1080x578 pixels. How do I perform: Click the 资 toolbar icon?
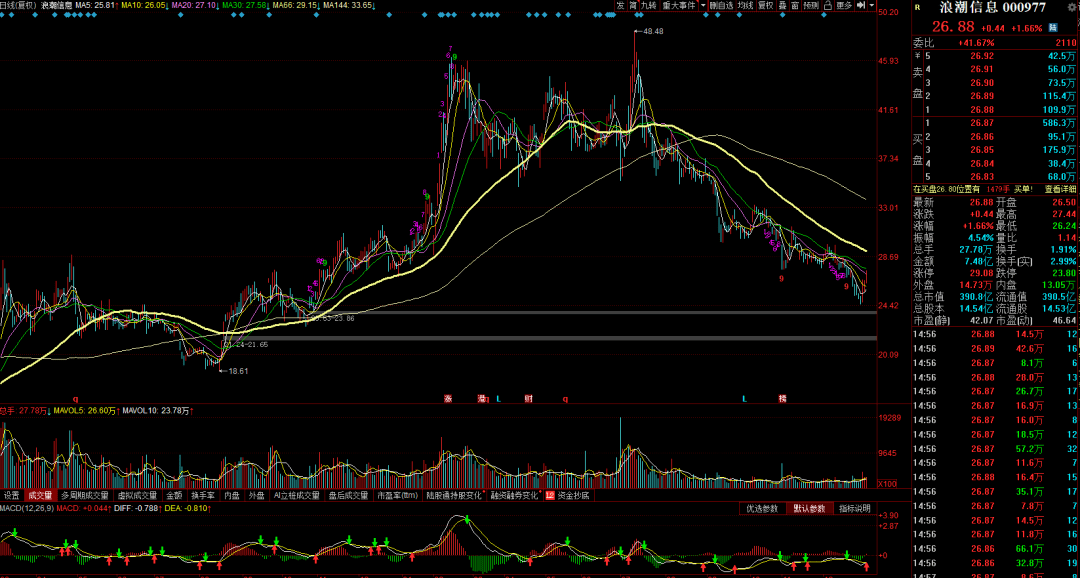click(x=632, y=6)
